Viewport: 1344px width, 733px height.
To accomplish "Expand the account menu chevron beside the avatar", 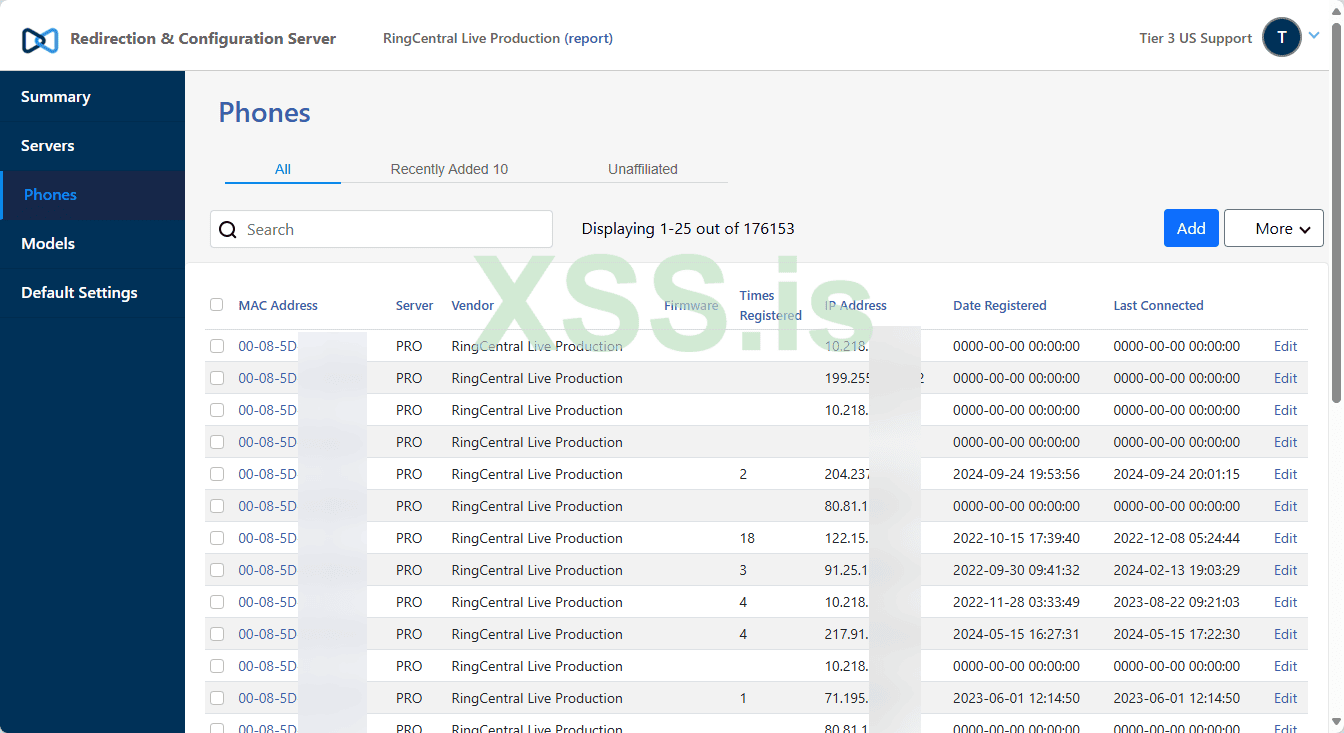I will click(x=1314, y=35).
